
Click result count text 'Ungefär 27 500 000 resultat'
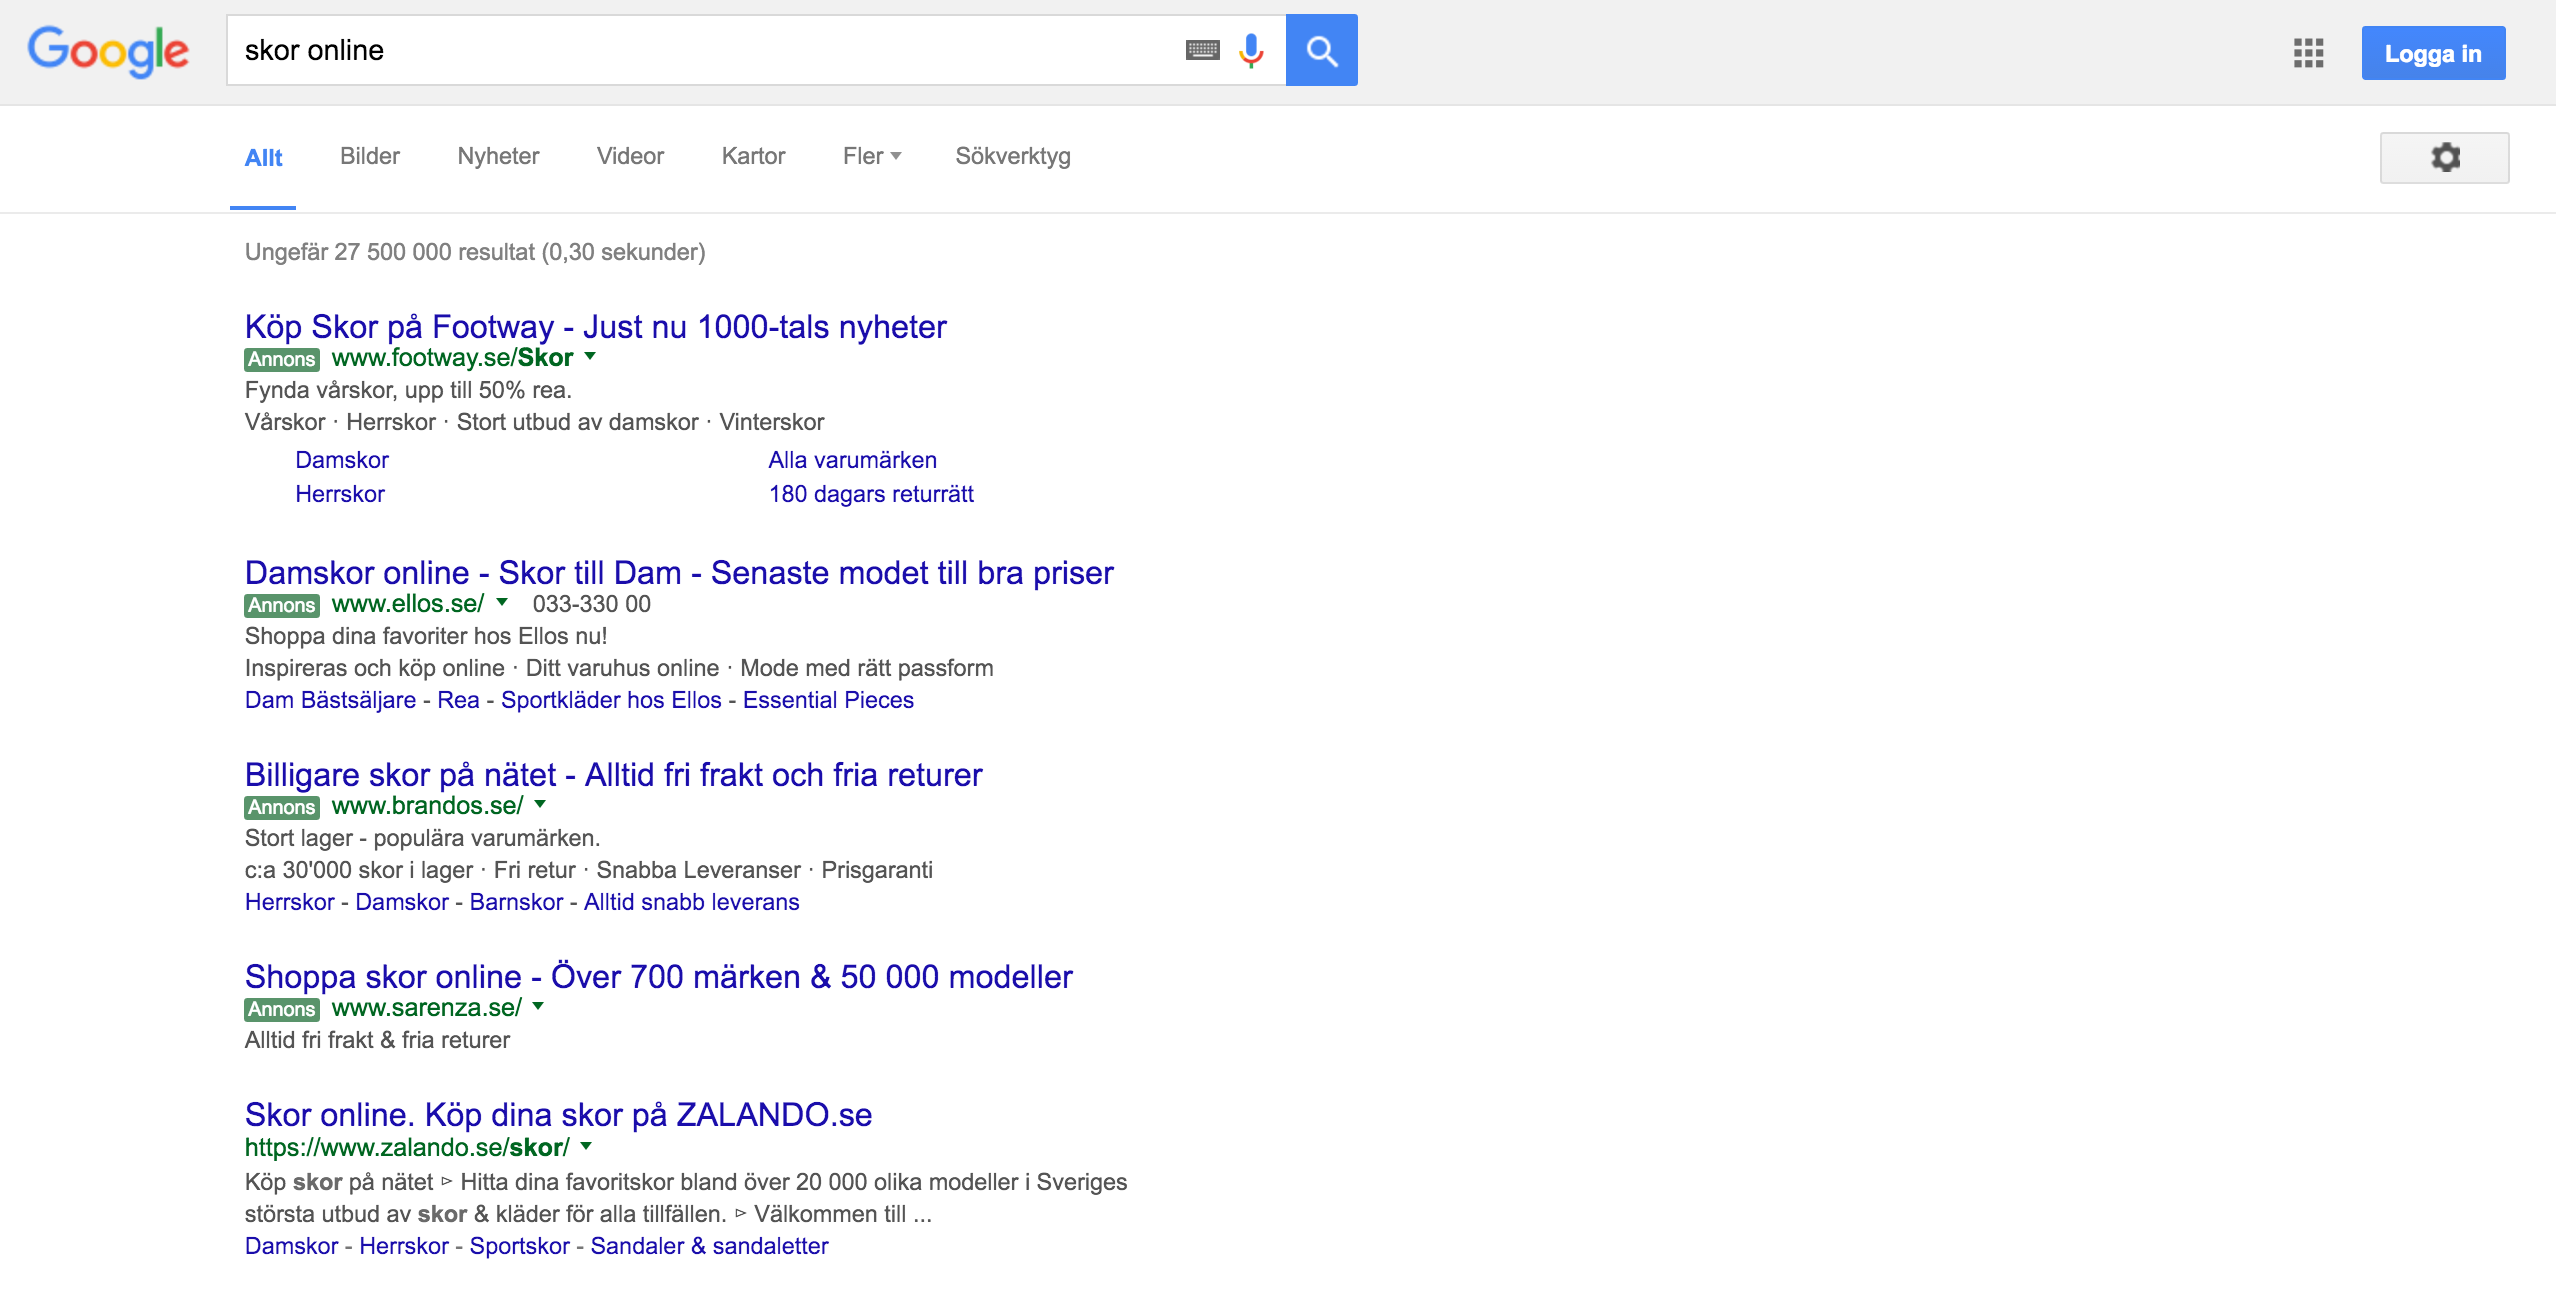click(390, 252)
